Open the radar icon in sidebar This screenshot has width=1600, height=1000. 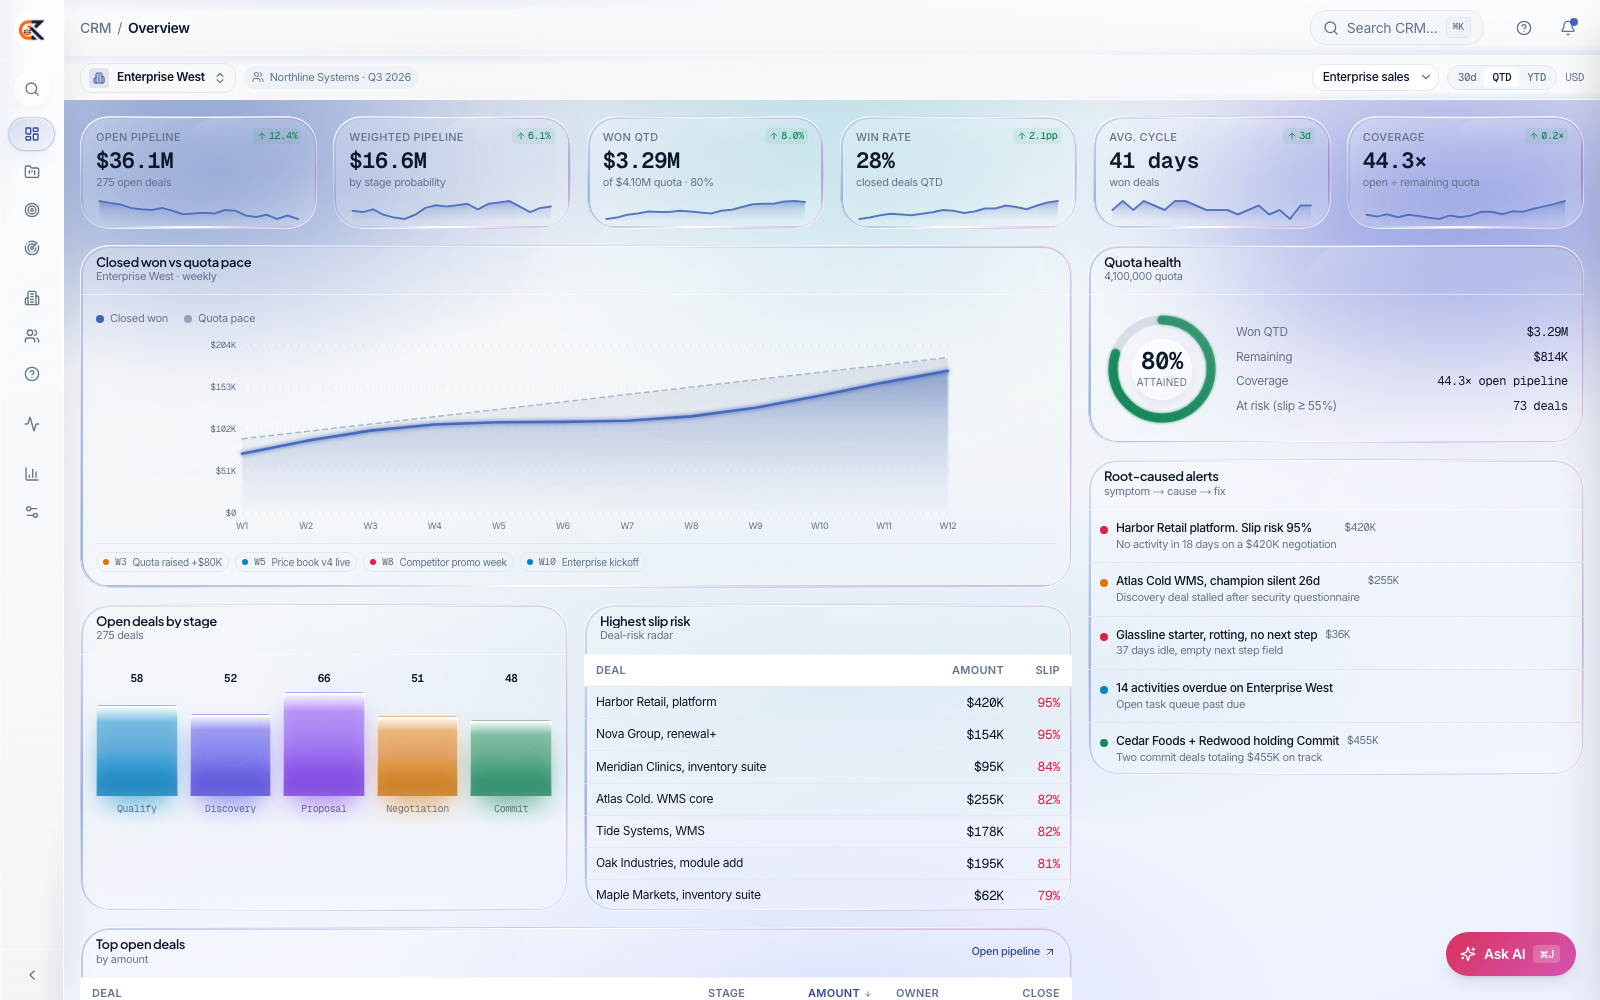coord(32,248)
